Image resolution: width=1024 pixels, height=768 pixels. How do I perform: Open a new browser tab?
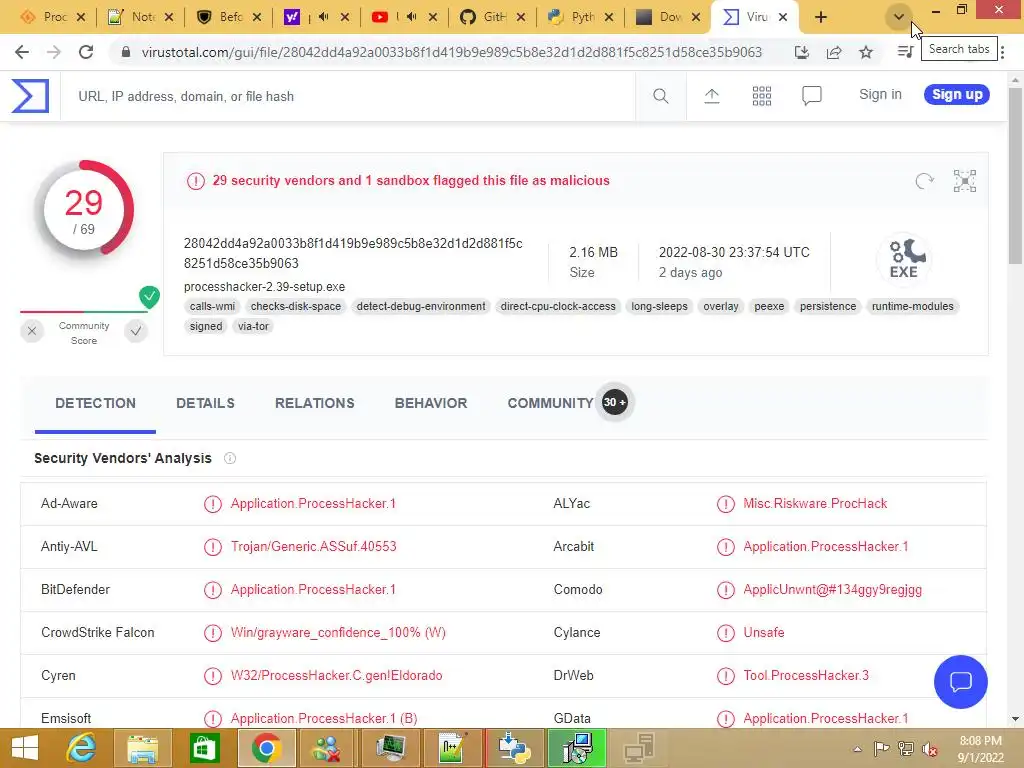(x=821, y=18)
